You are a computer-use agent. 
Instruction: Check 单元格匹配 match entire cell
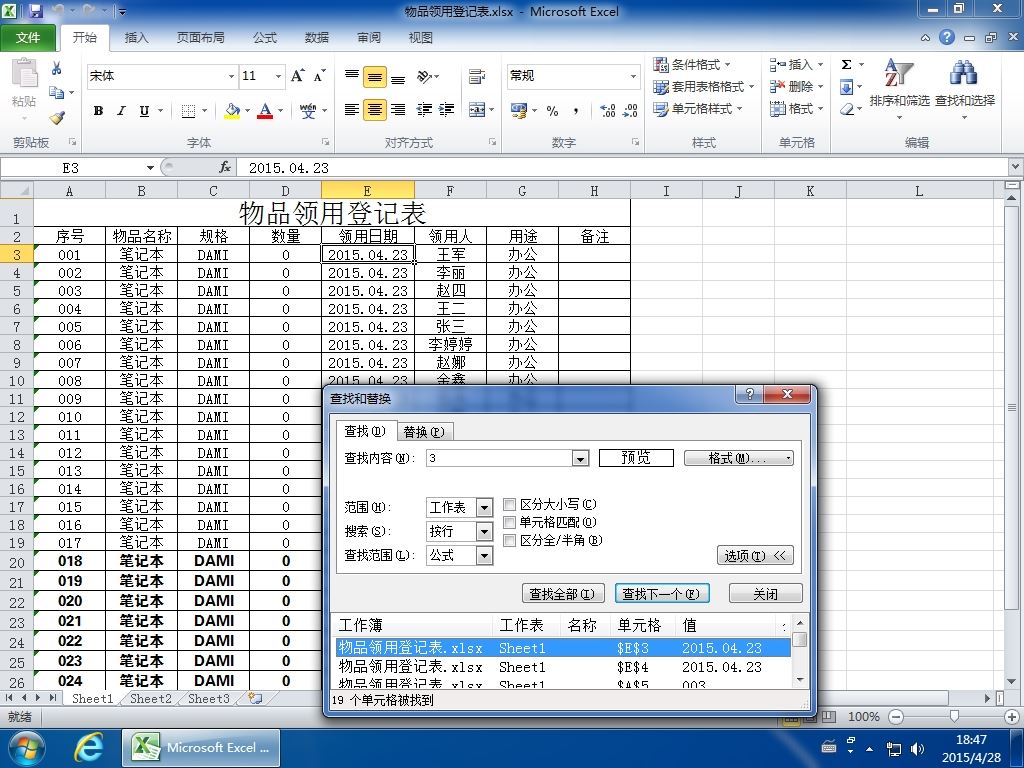509,522
